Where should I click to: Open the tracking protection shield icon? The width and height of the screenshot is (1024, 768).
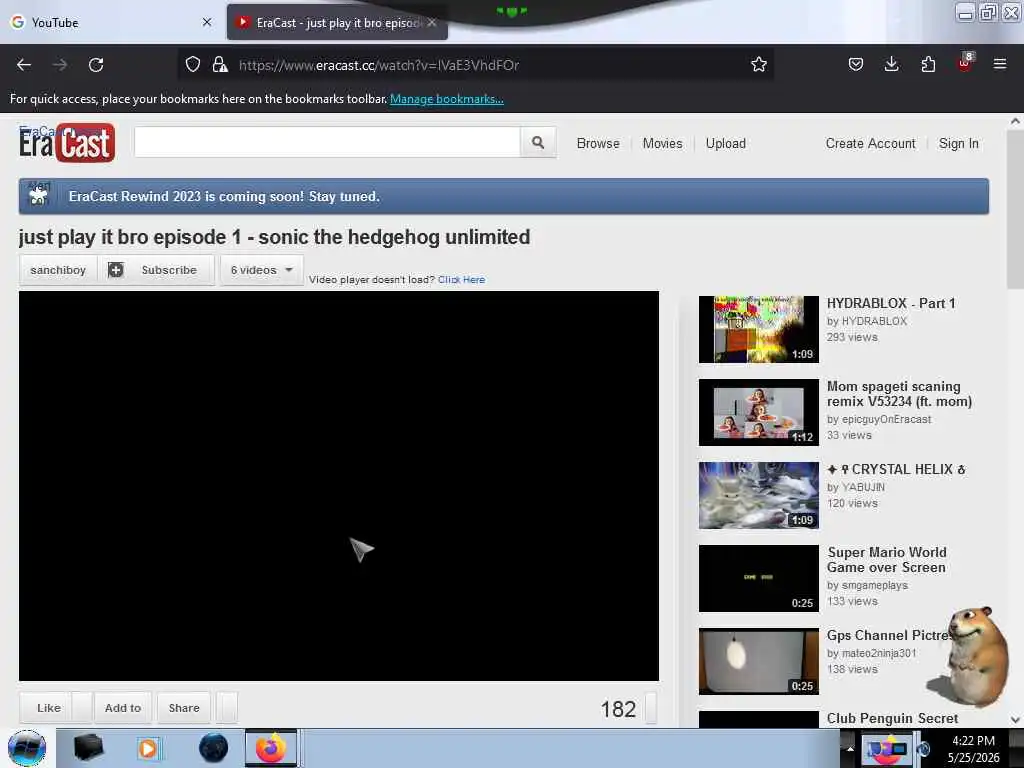(x=193, y=65)
